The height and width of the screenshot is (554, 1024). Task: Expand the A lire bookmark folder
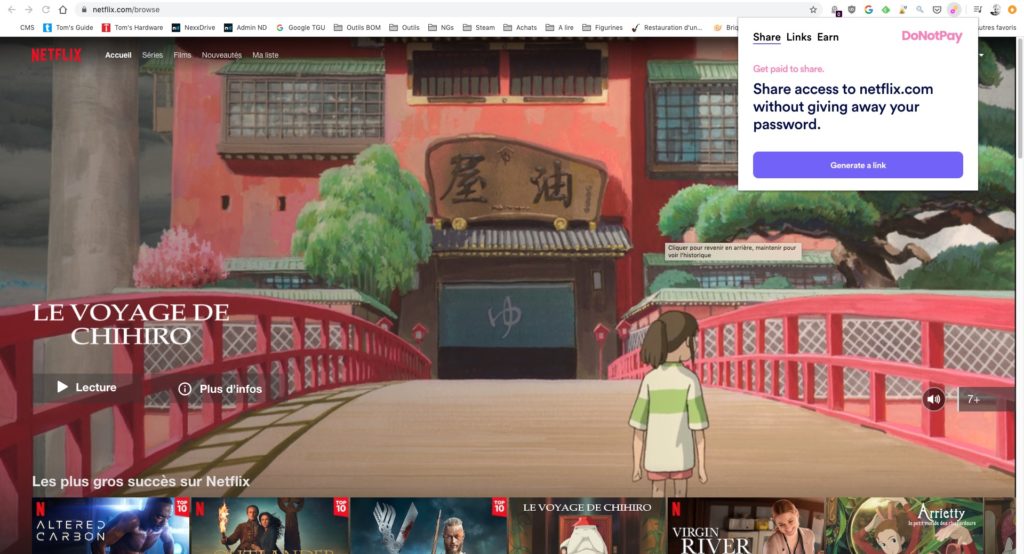click(x=560, y=27)
